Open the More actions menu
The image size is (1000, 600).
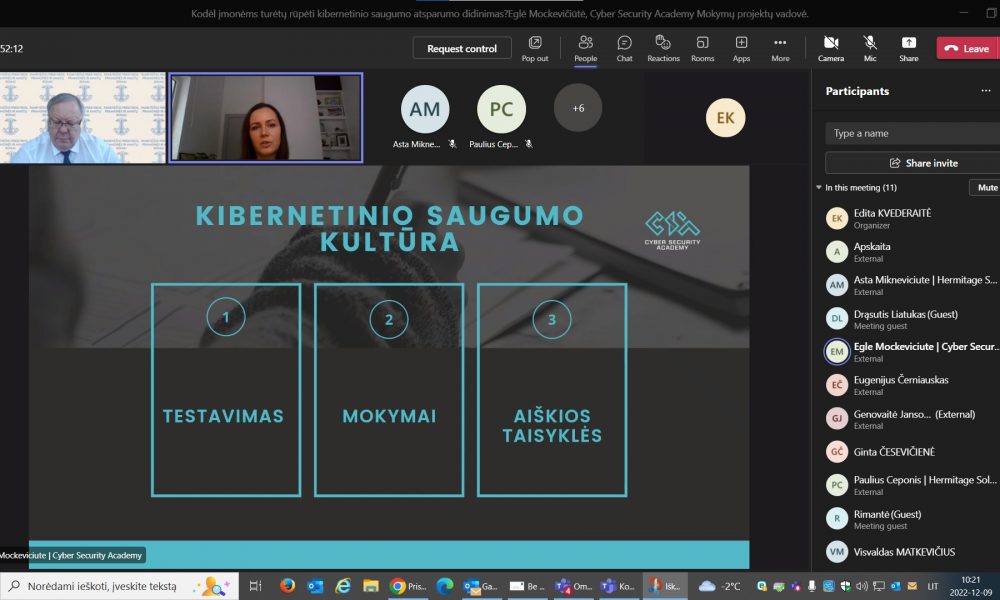click(780, 48)
